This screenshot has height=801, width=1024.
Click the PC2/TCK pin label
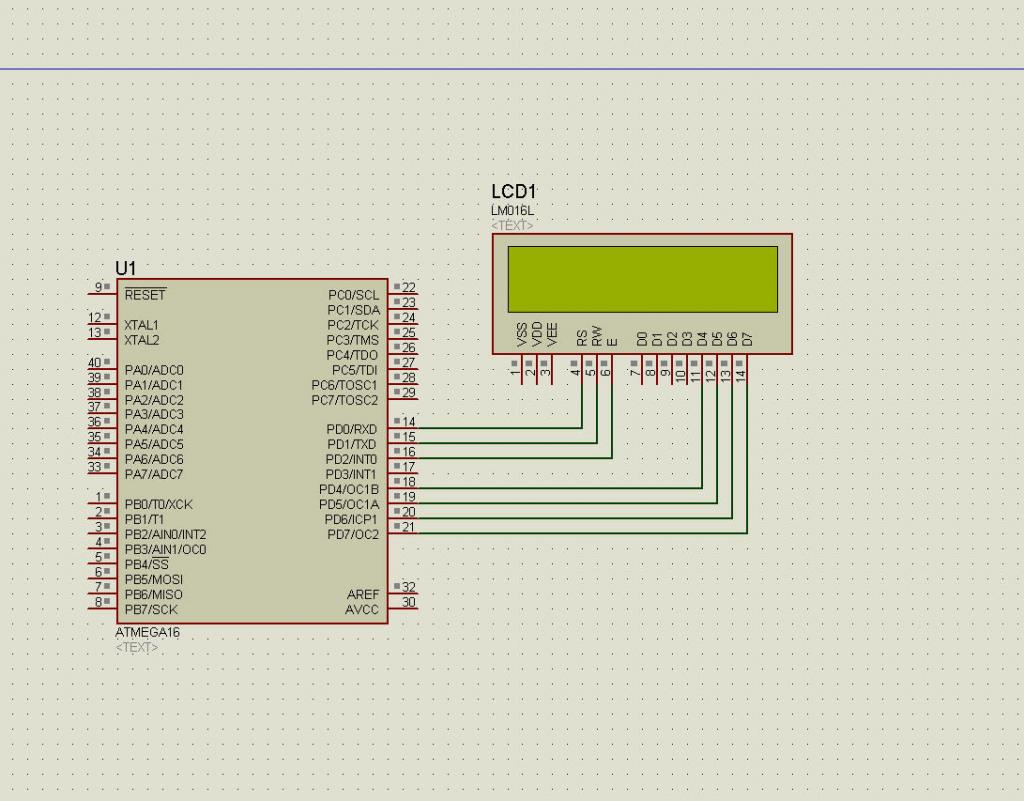[x=353, y=325]
